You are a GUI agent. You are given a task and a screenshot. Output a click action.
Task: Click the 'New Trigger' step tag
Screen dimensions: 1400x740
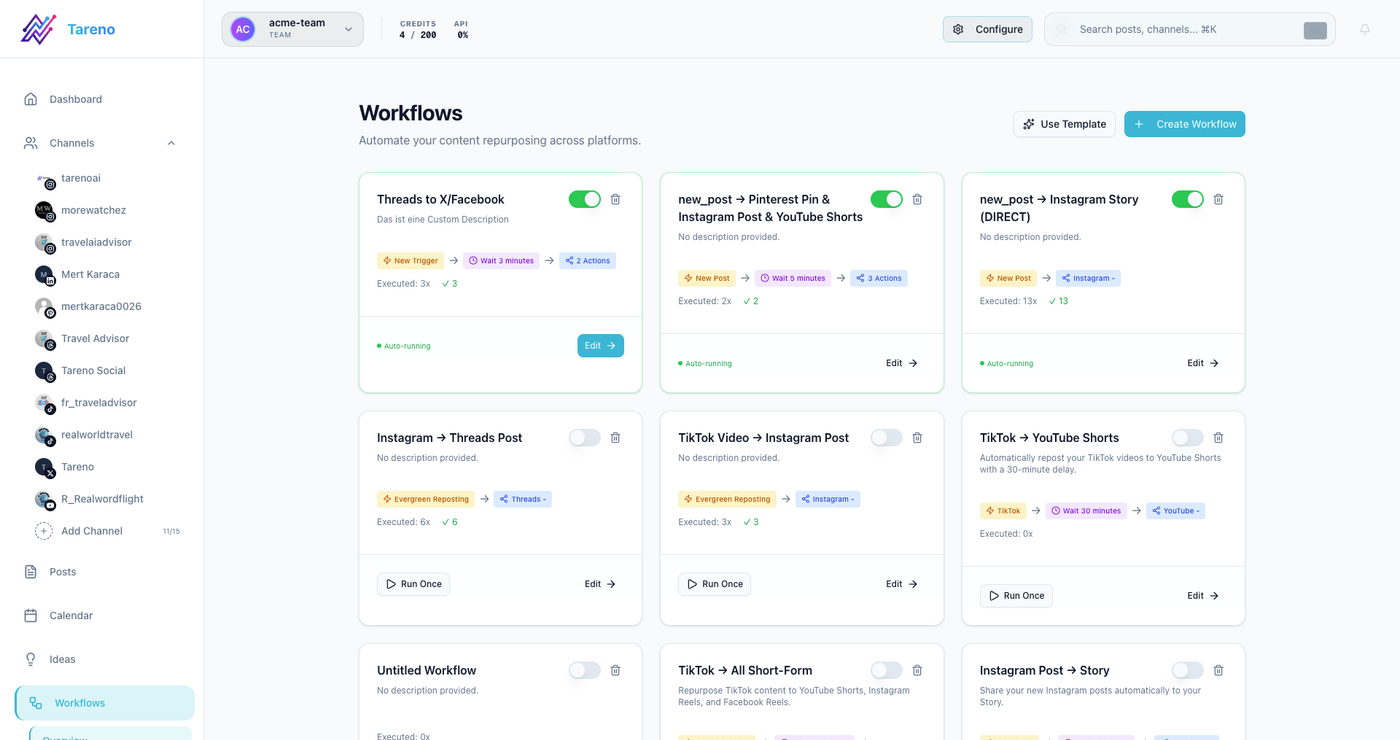[x=410, y=260]
